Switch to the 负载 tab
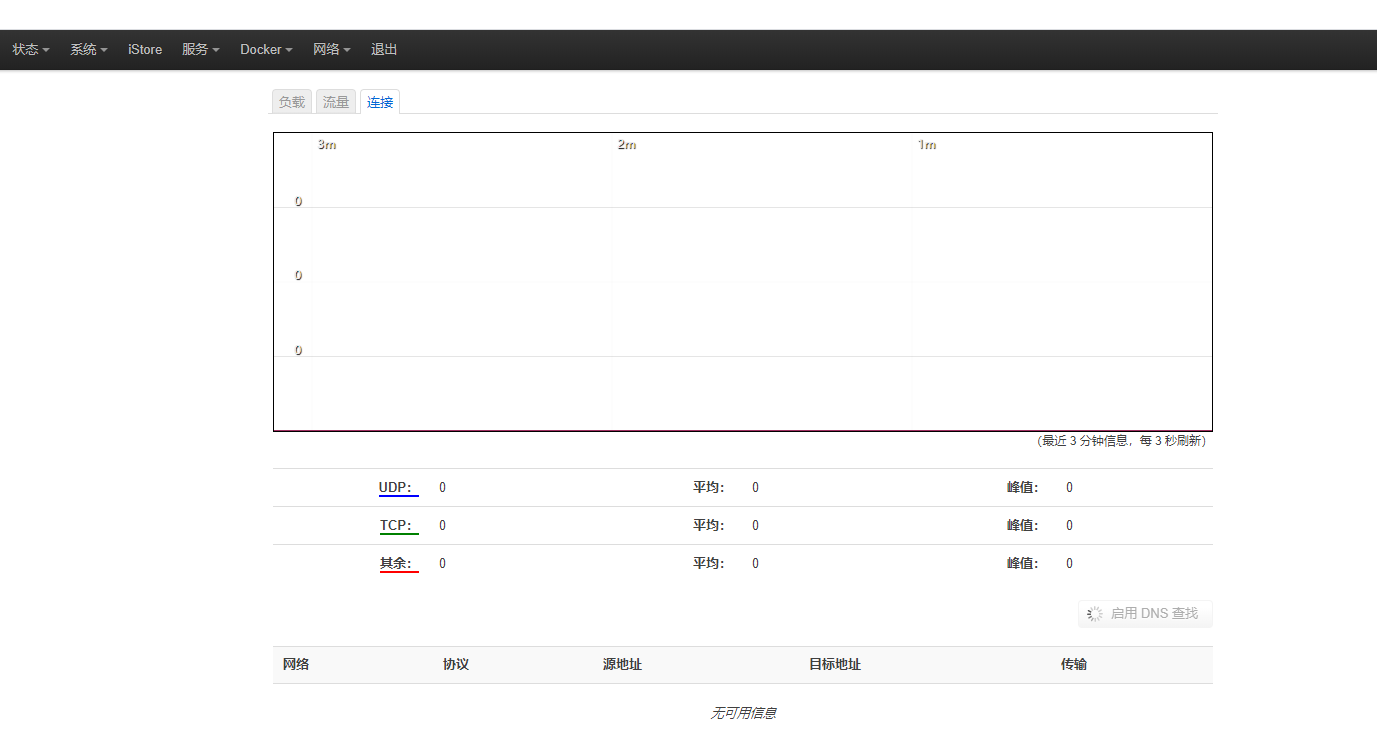This screenshot has width=1377, height=745. (292, 102)
